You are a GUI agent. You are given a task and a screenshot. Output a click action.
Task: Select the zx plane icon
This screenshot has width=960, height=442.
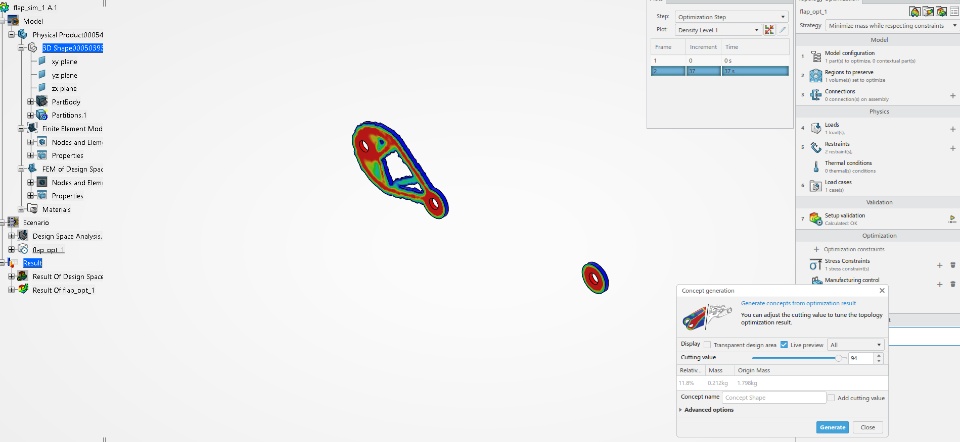pos(42,88)
